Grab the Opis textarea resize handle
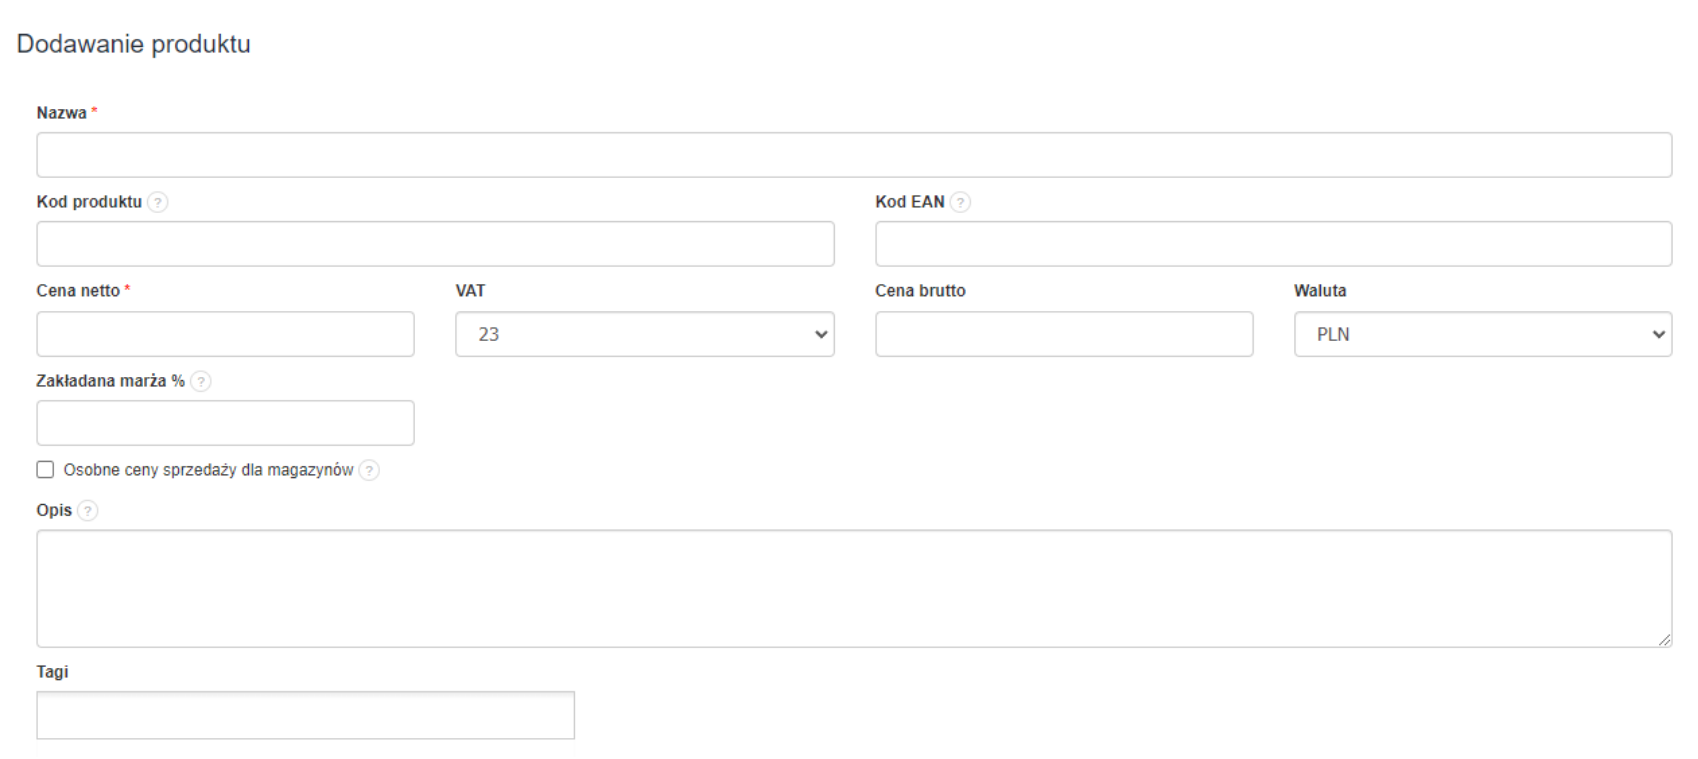 tap(1665, 640)
